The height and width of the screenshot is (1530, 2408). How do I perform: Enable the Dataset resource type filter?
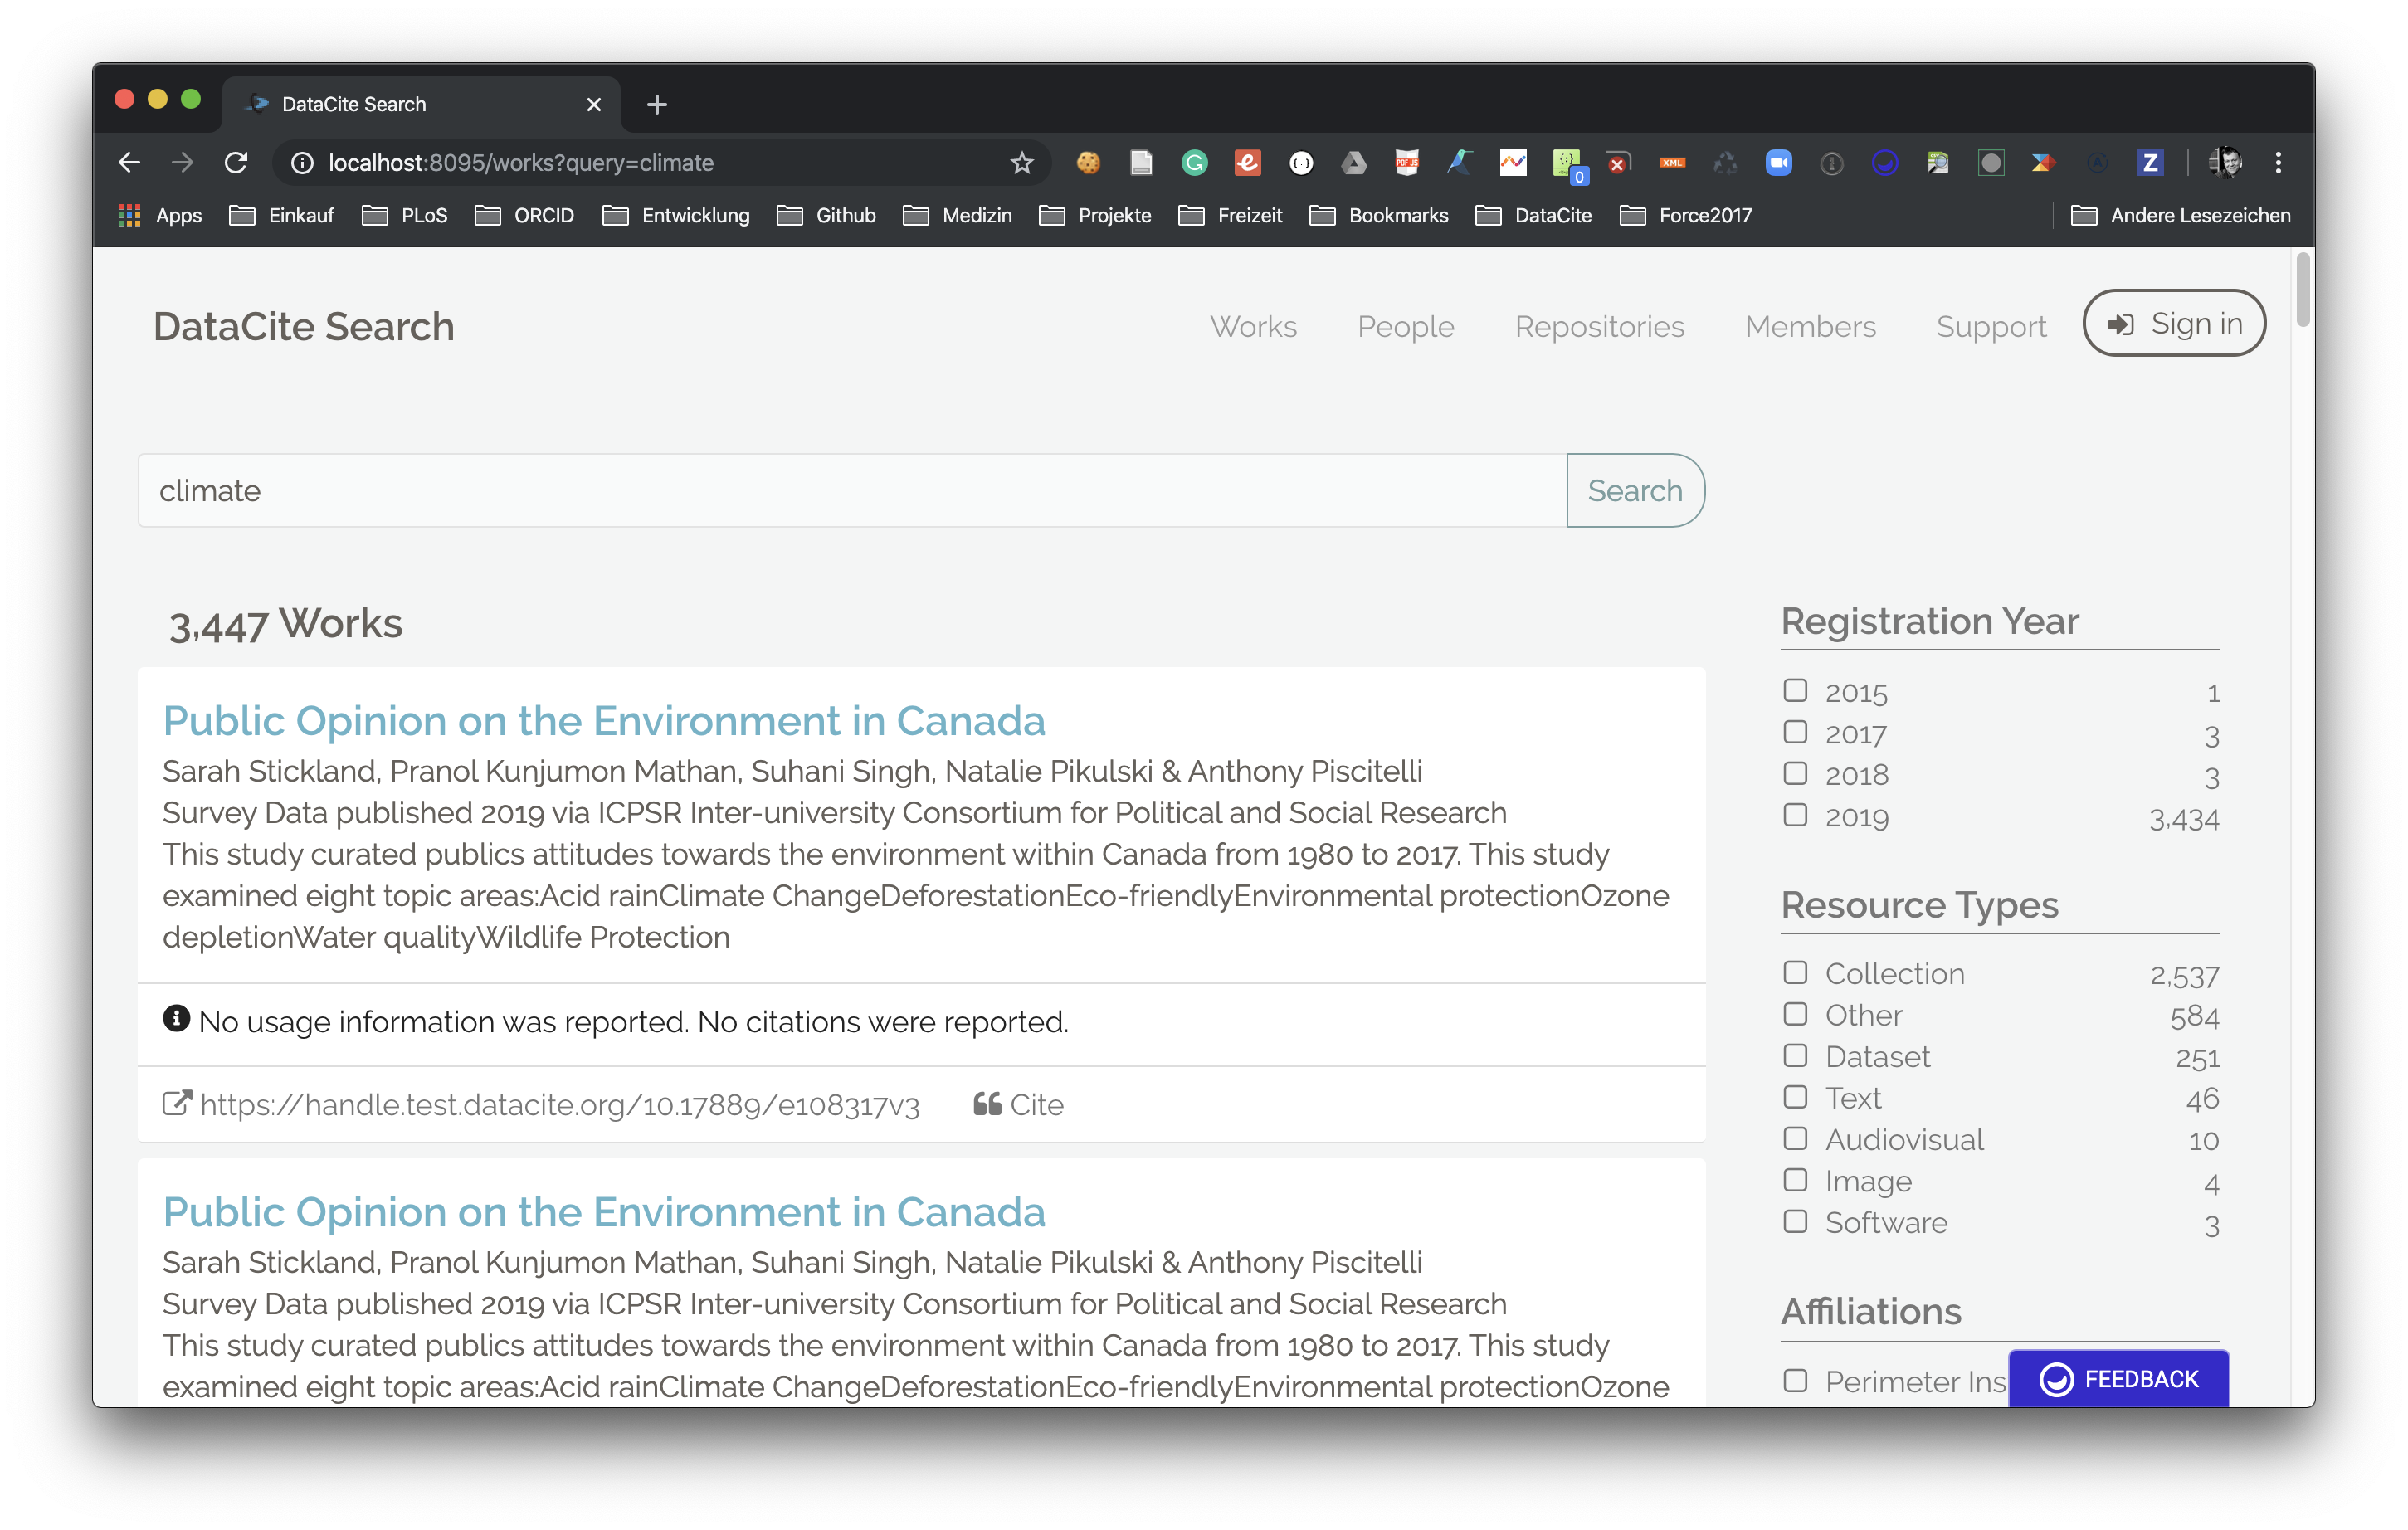point(1795,1056)
